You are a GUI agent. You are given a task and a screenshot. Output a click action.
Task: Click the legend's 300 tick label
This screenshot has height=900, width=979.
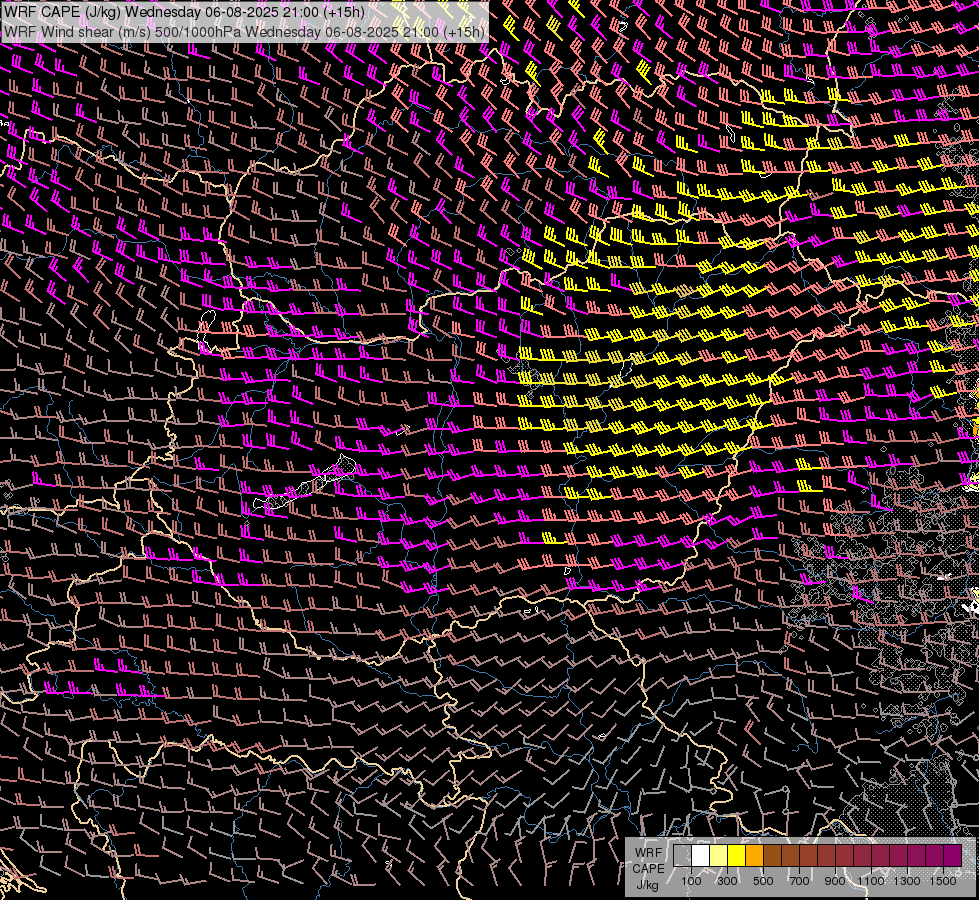click(x=727, y=881)
